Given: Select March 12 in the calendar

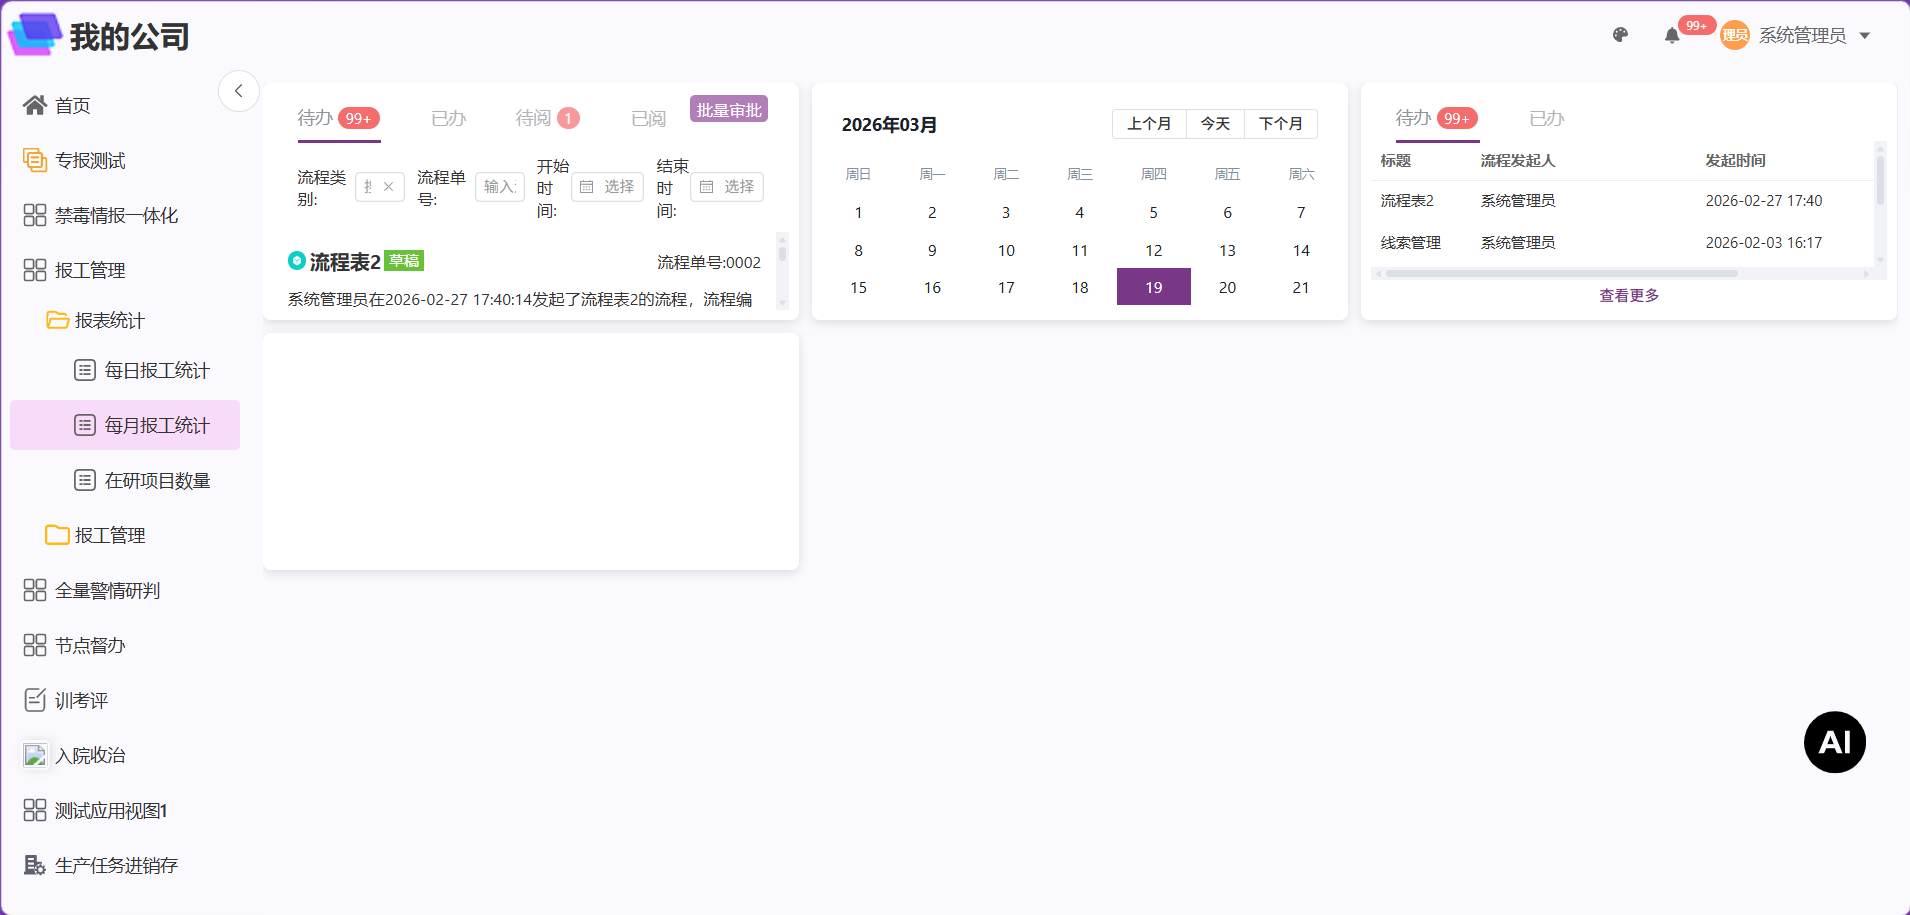Looking at the screenshot, I should tap(1153, 250).
